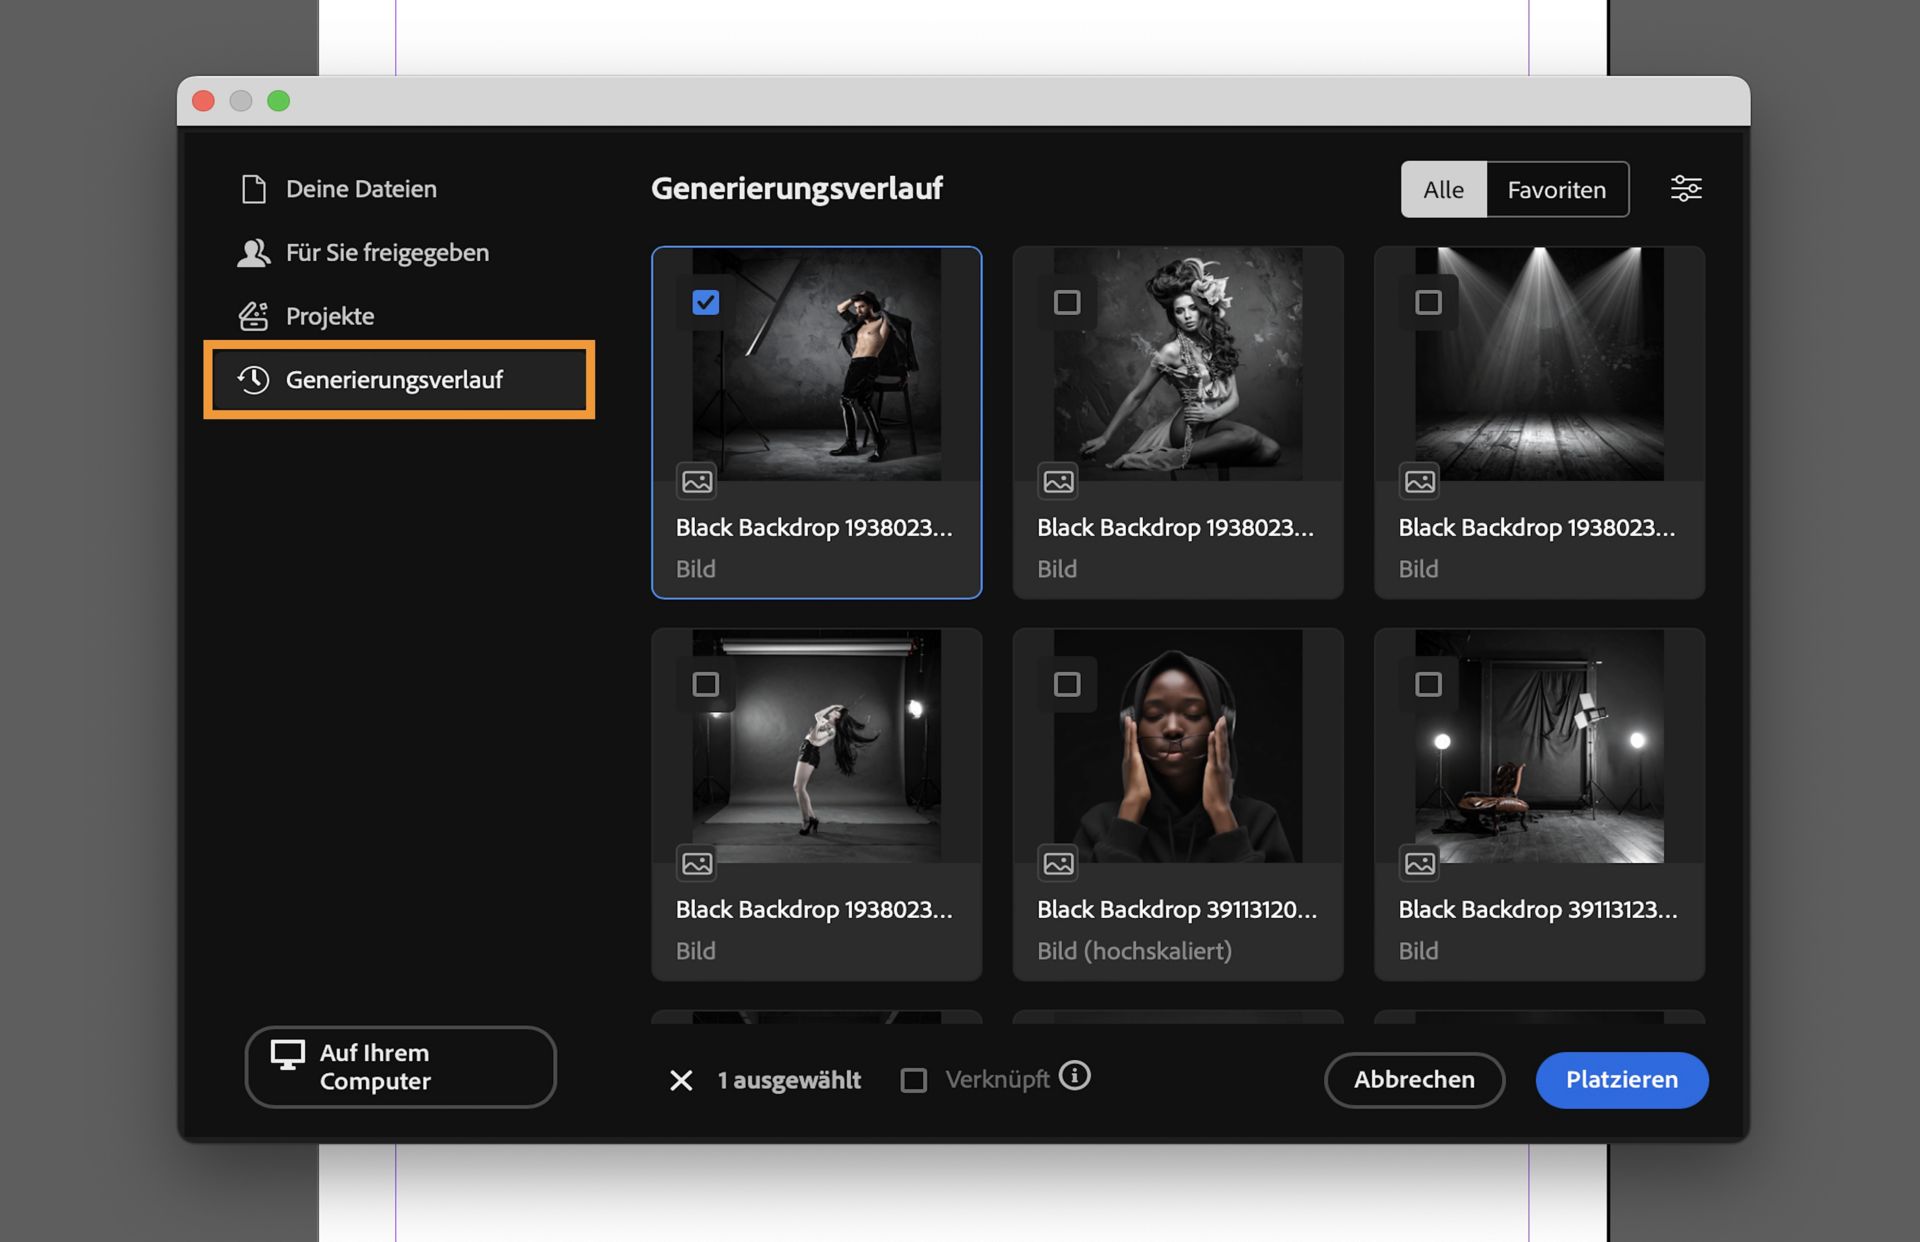The image size is (1920, 1242).
Task: Select checkbox on woman with flower headpiece
Action: tap(1067, 302)
